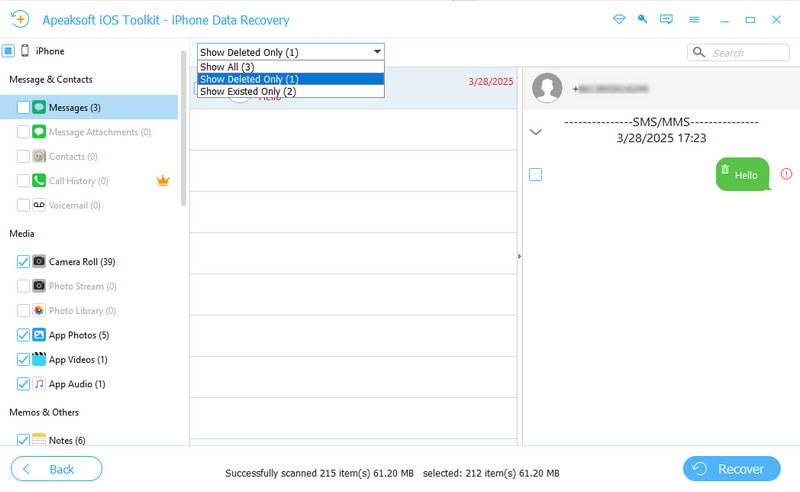Click the premium crown icon beside Call History

pyautogui.click(x=163, y=180)
